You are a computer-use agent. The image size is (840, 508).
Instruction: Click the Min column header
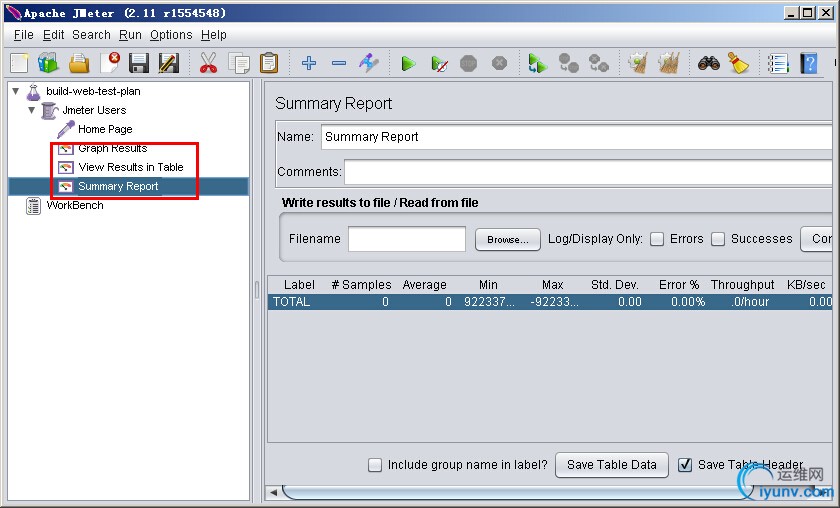click(488, 285)
